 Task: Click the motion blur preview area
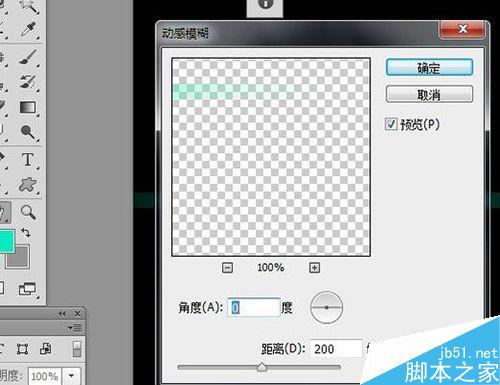point(271,157)
